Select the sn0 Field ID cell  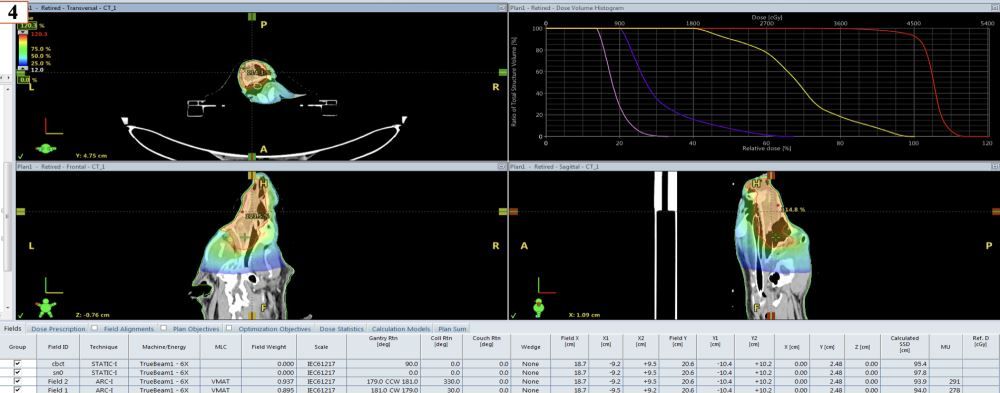point(57,372)
